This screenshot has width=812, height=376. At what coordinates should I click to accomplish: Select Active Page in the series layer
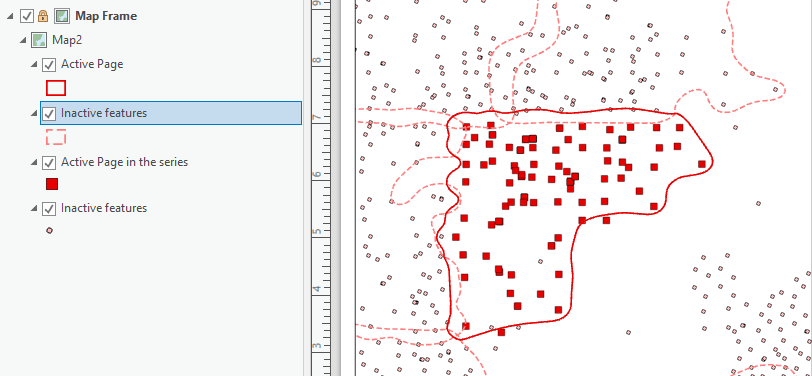pyautogui.click(x=124, y=162)
